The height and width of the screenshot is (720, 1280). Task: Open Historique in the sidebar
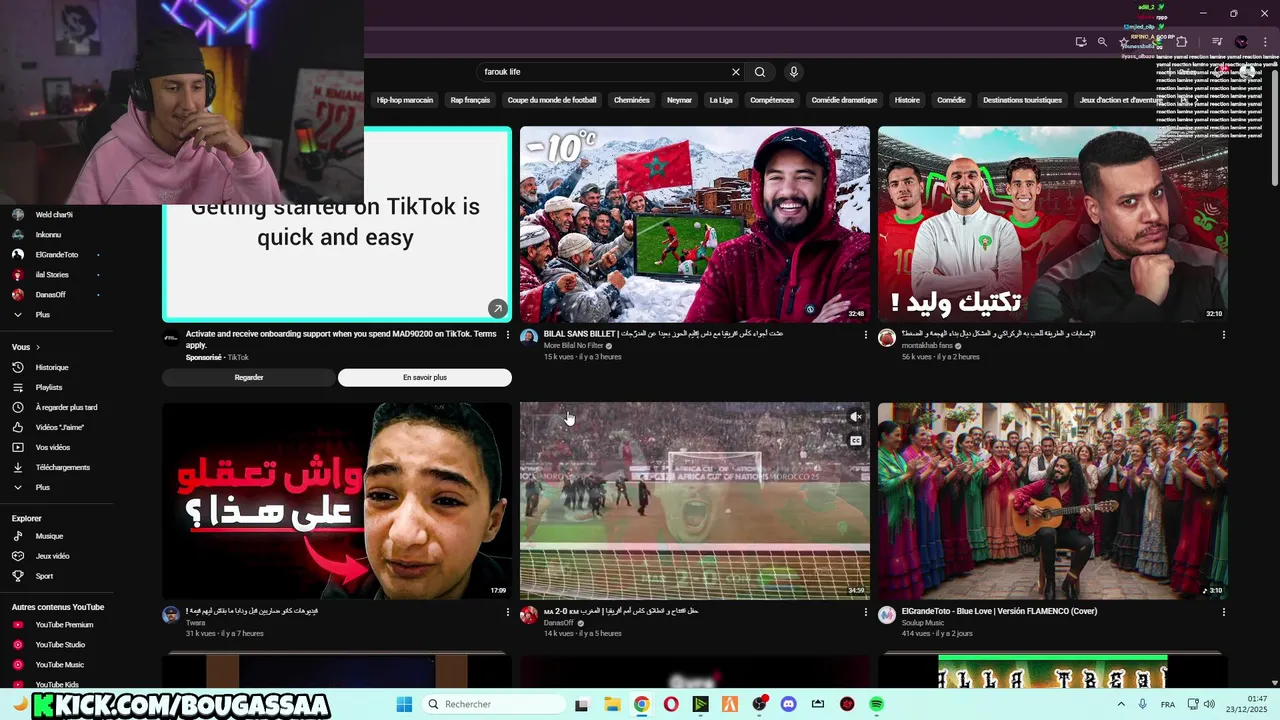click(52, 367)
